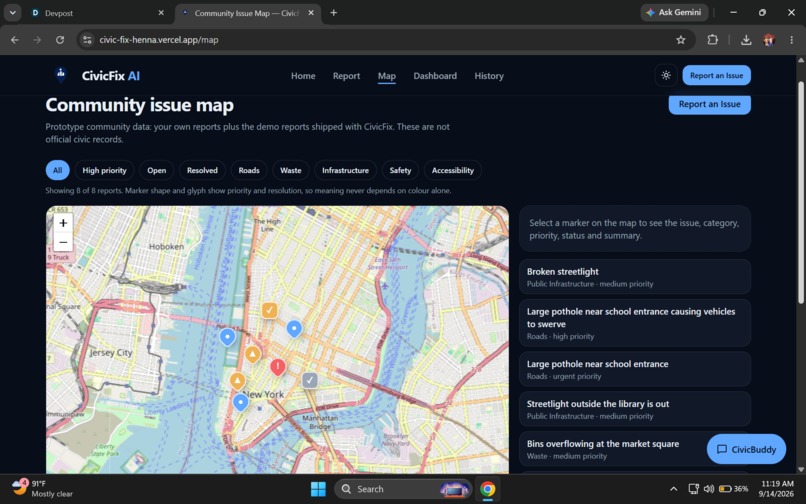Open the Dashboard nav link
Viewport: 806px width, 504px height.
[435, 76]
